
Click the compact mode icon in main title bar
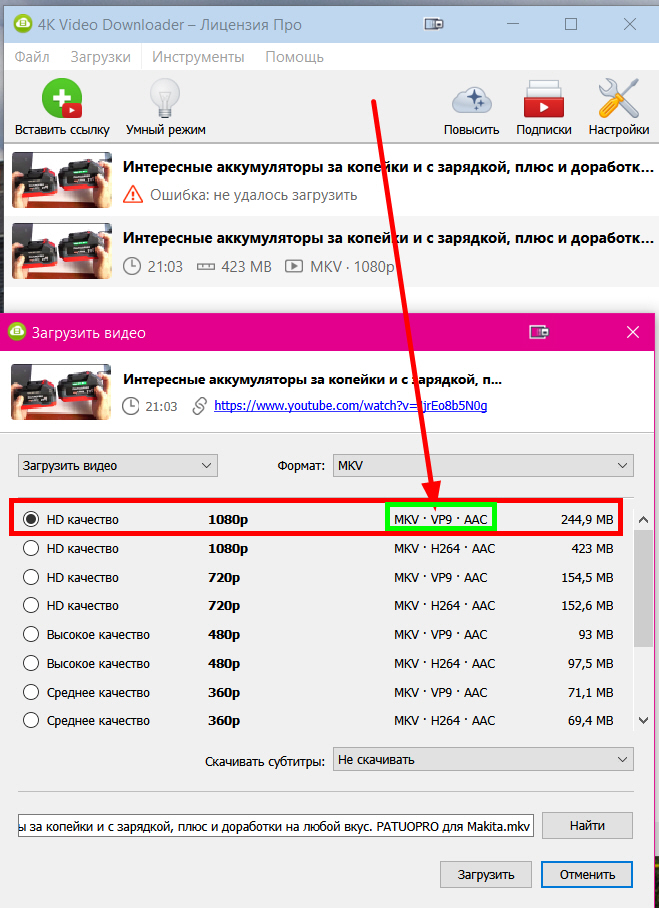[434, 24]
